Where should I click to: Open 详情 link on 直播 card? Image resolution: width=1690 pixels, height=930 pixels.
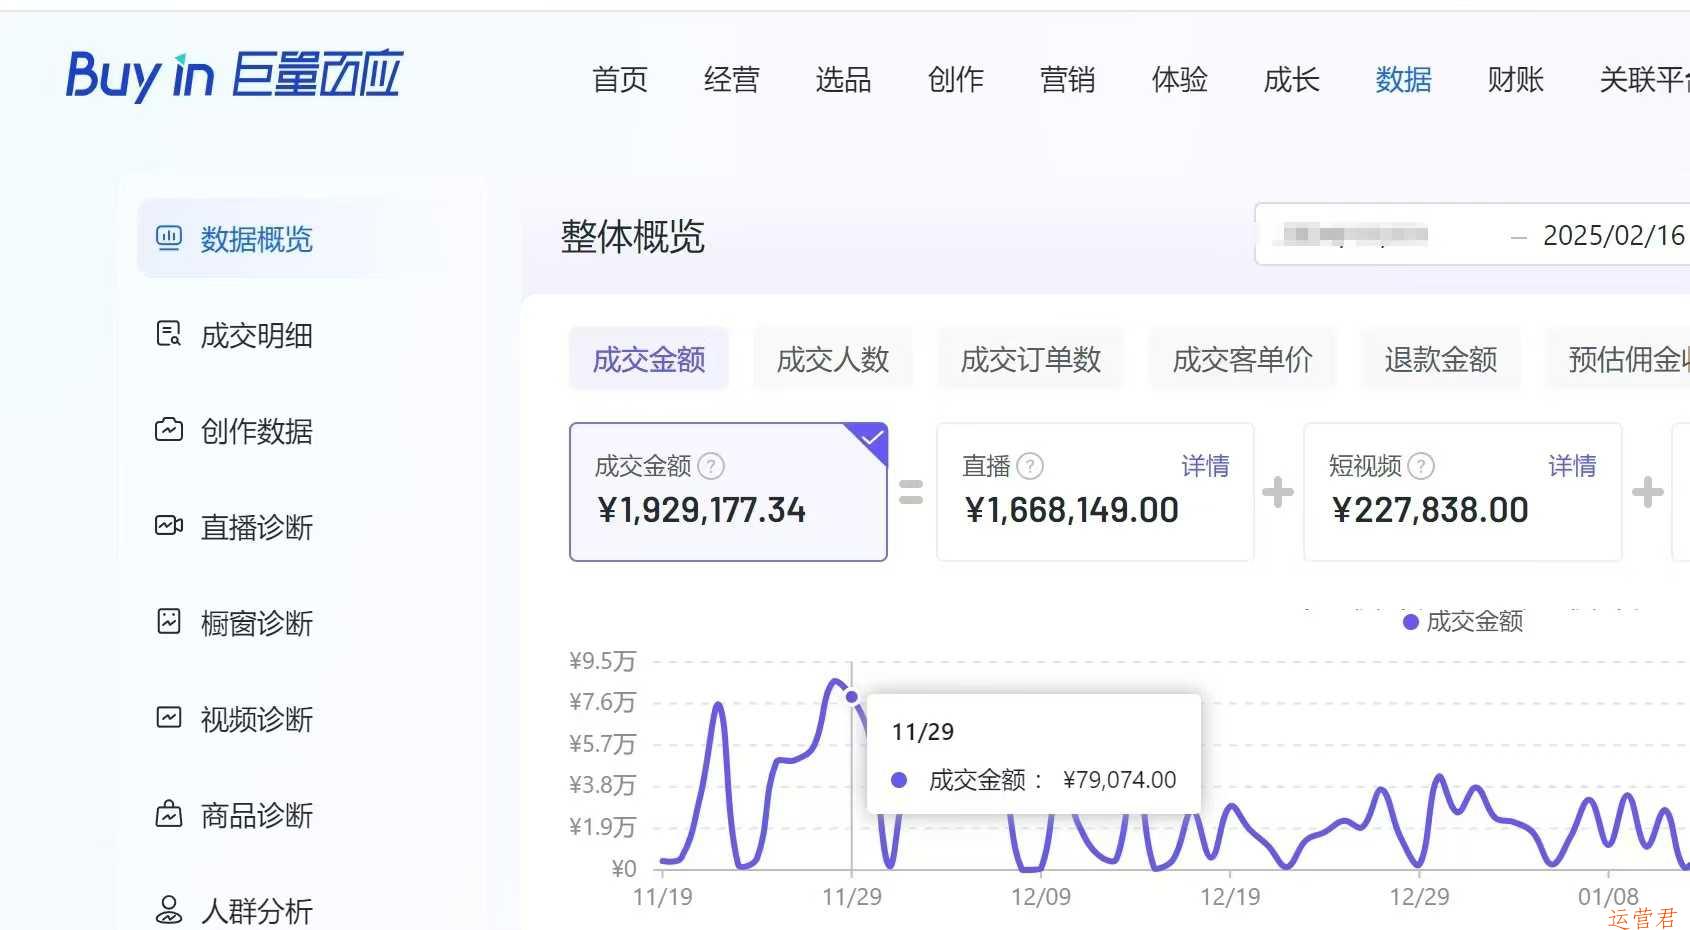click(x=1205, y=466)
